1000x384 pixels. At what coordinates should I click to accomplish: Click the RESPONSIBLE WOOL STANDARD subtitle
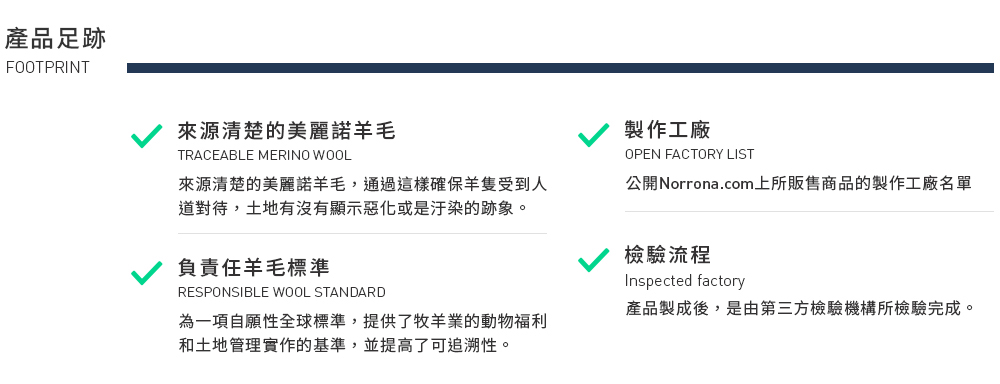pos(281,292)
